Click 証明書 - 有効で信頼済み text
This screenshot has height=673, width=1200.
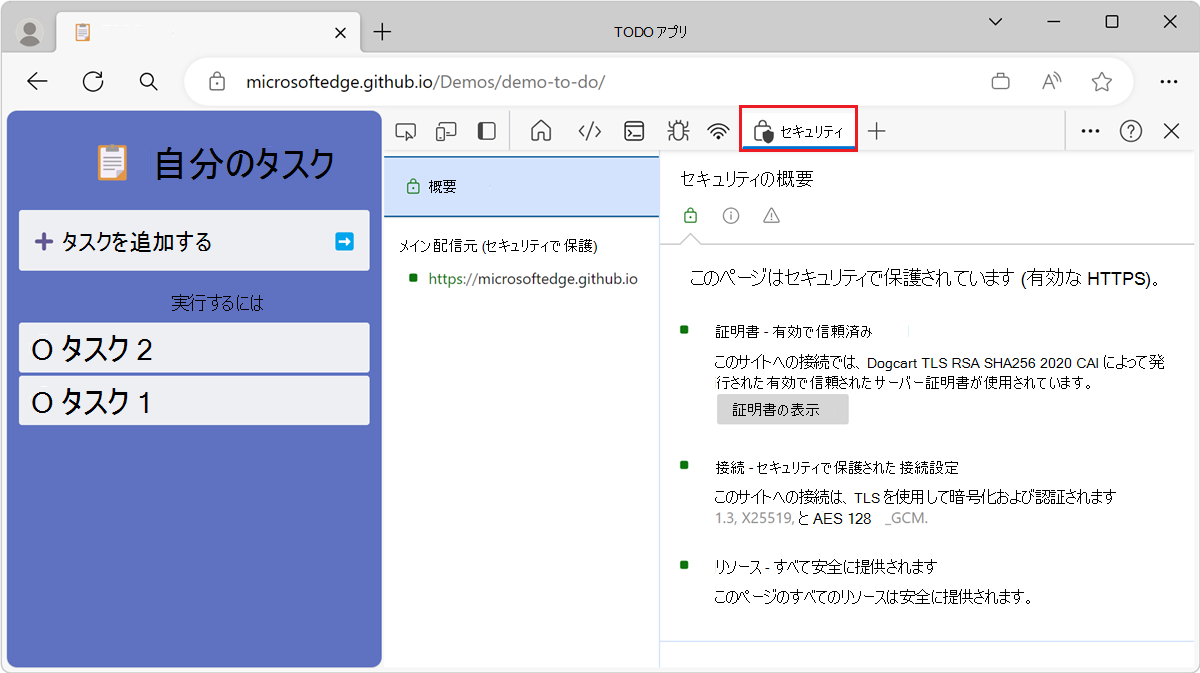click(794, 331)
